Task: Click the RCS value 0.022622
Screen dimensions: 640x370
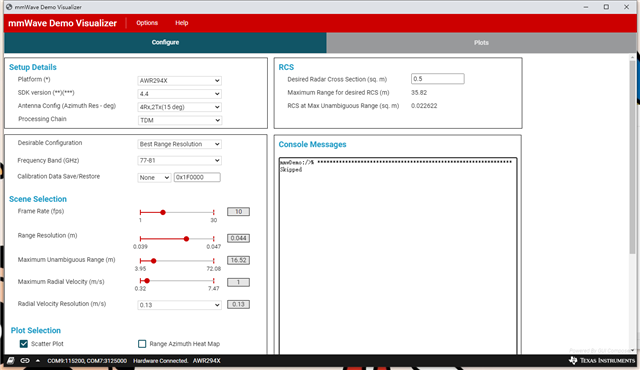Action: tap(424, 106)
